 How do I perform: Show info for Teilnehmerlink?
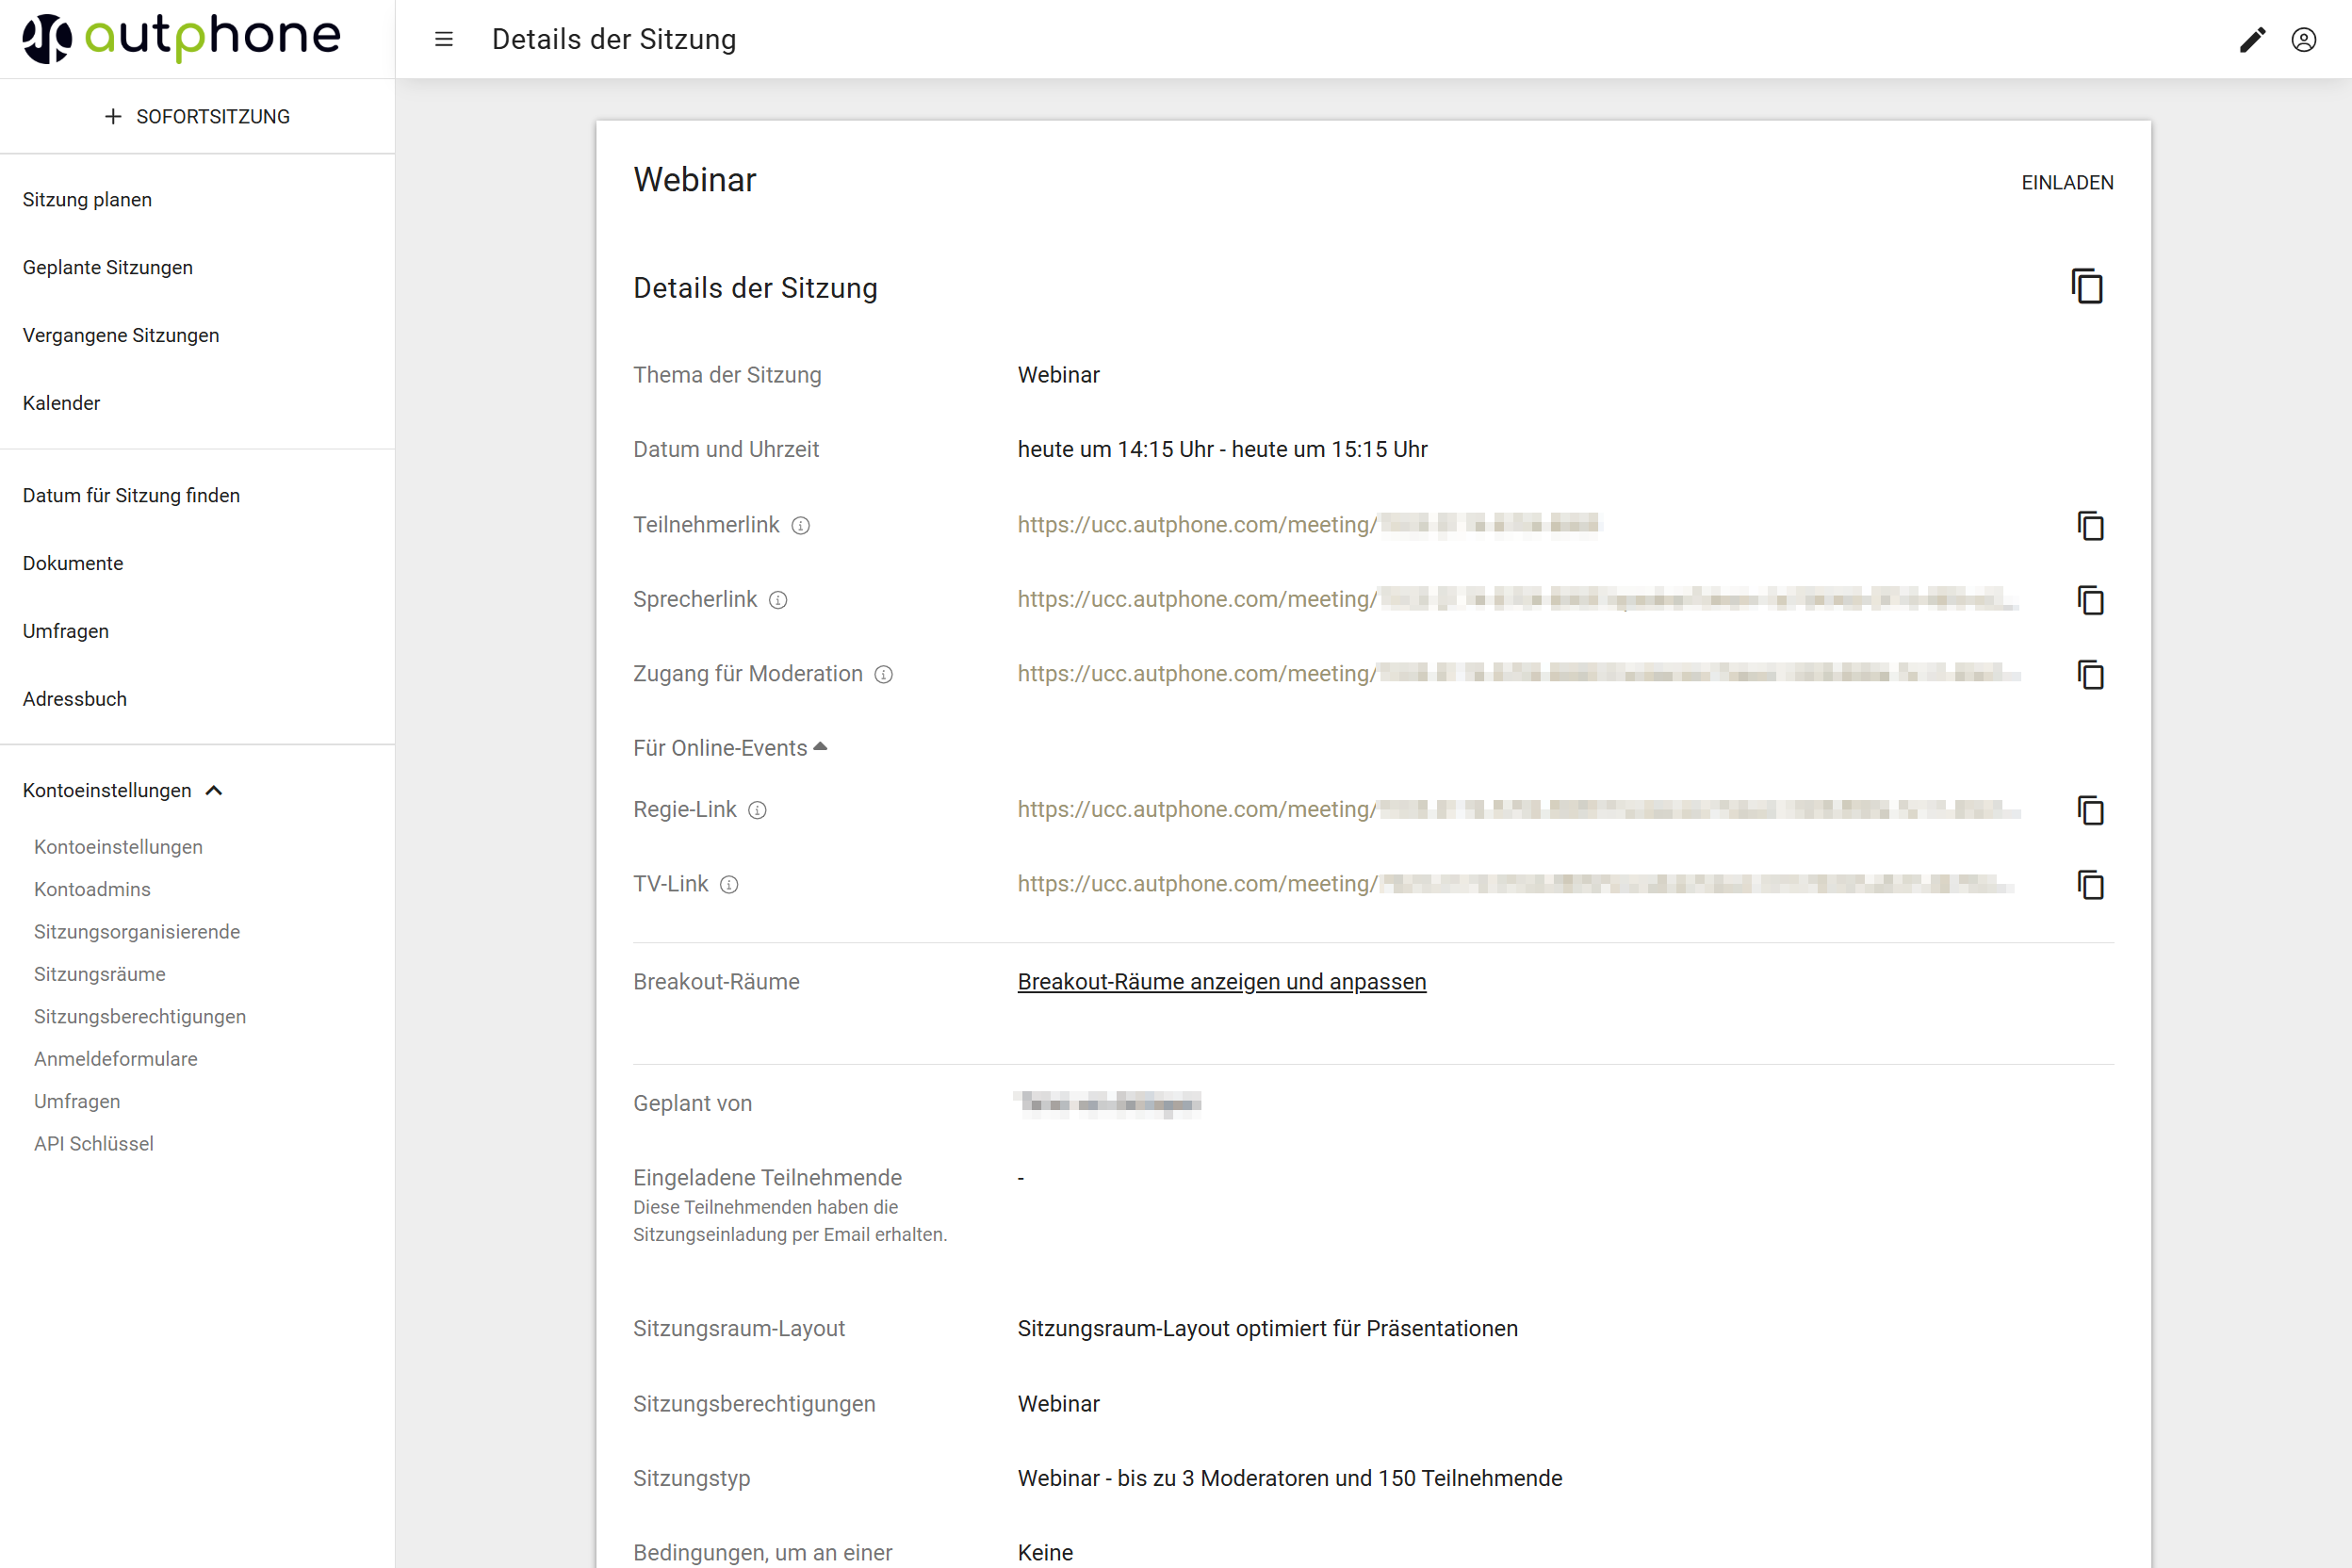click(x=801, y=526)
